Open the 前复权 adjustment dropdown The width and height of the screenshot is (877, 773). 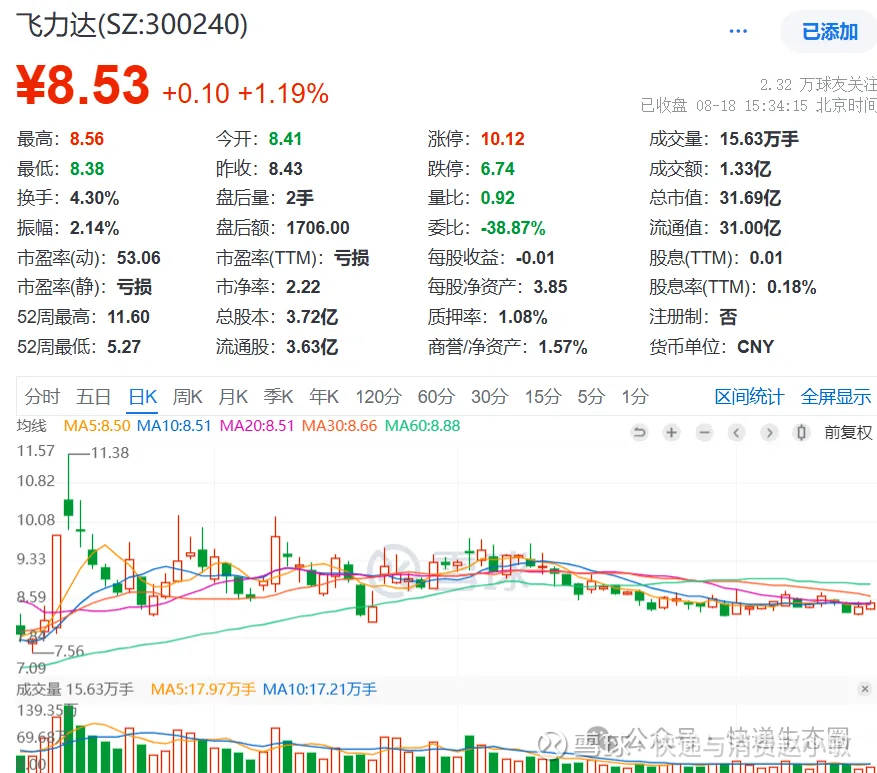(848, 432)
